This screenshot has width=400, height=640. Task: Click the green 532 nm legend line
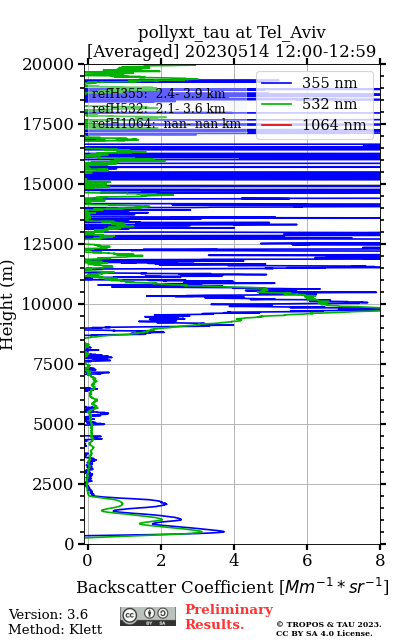[276, 104]
